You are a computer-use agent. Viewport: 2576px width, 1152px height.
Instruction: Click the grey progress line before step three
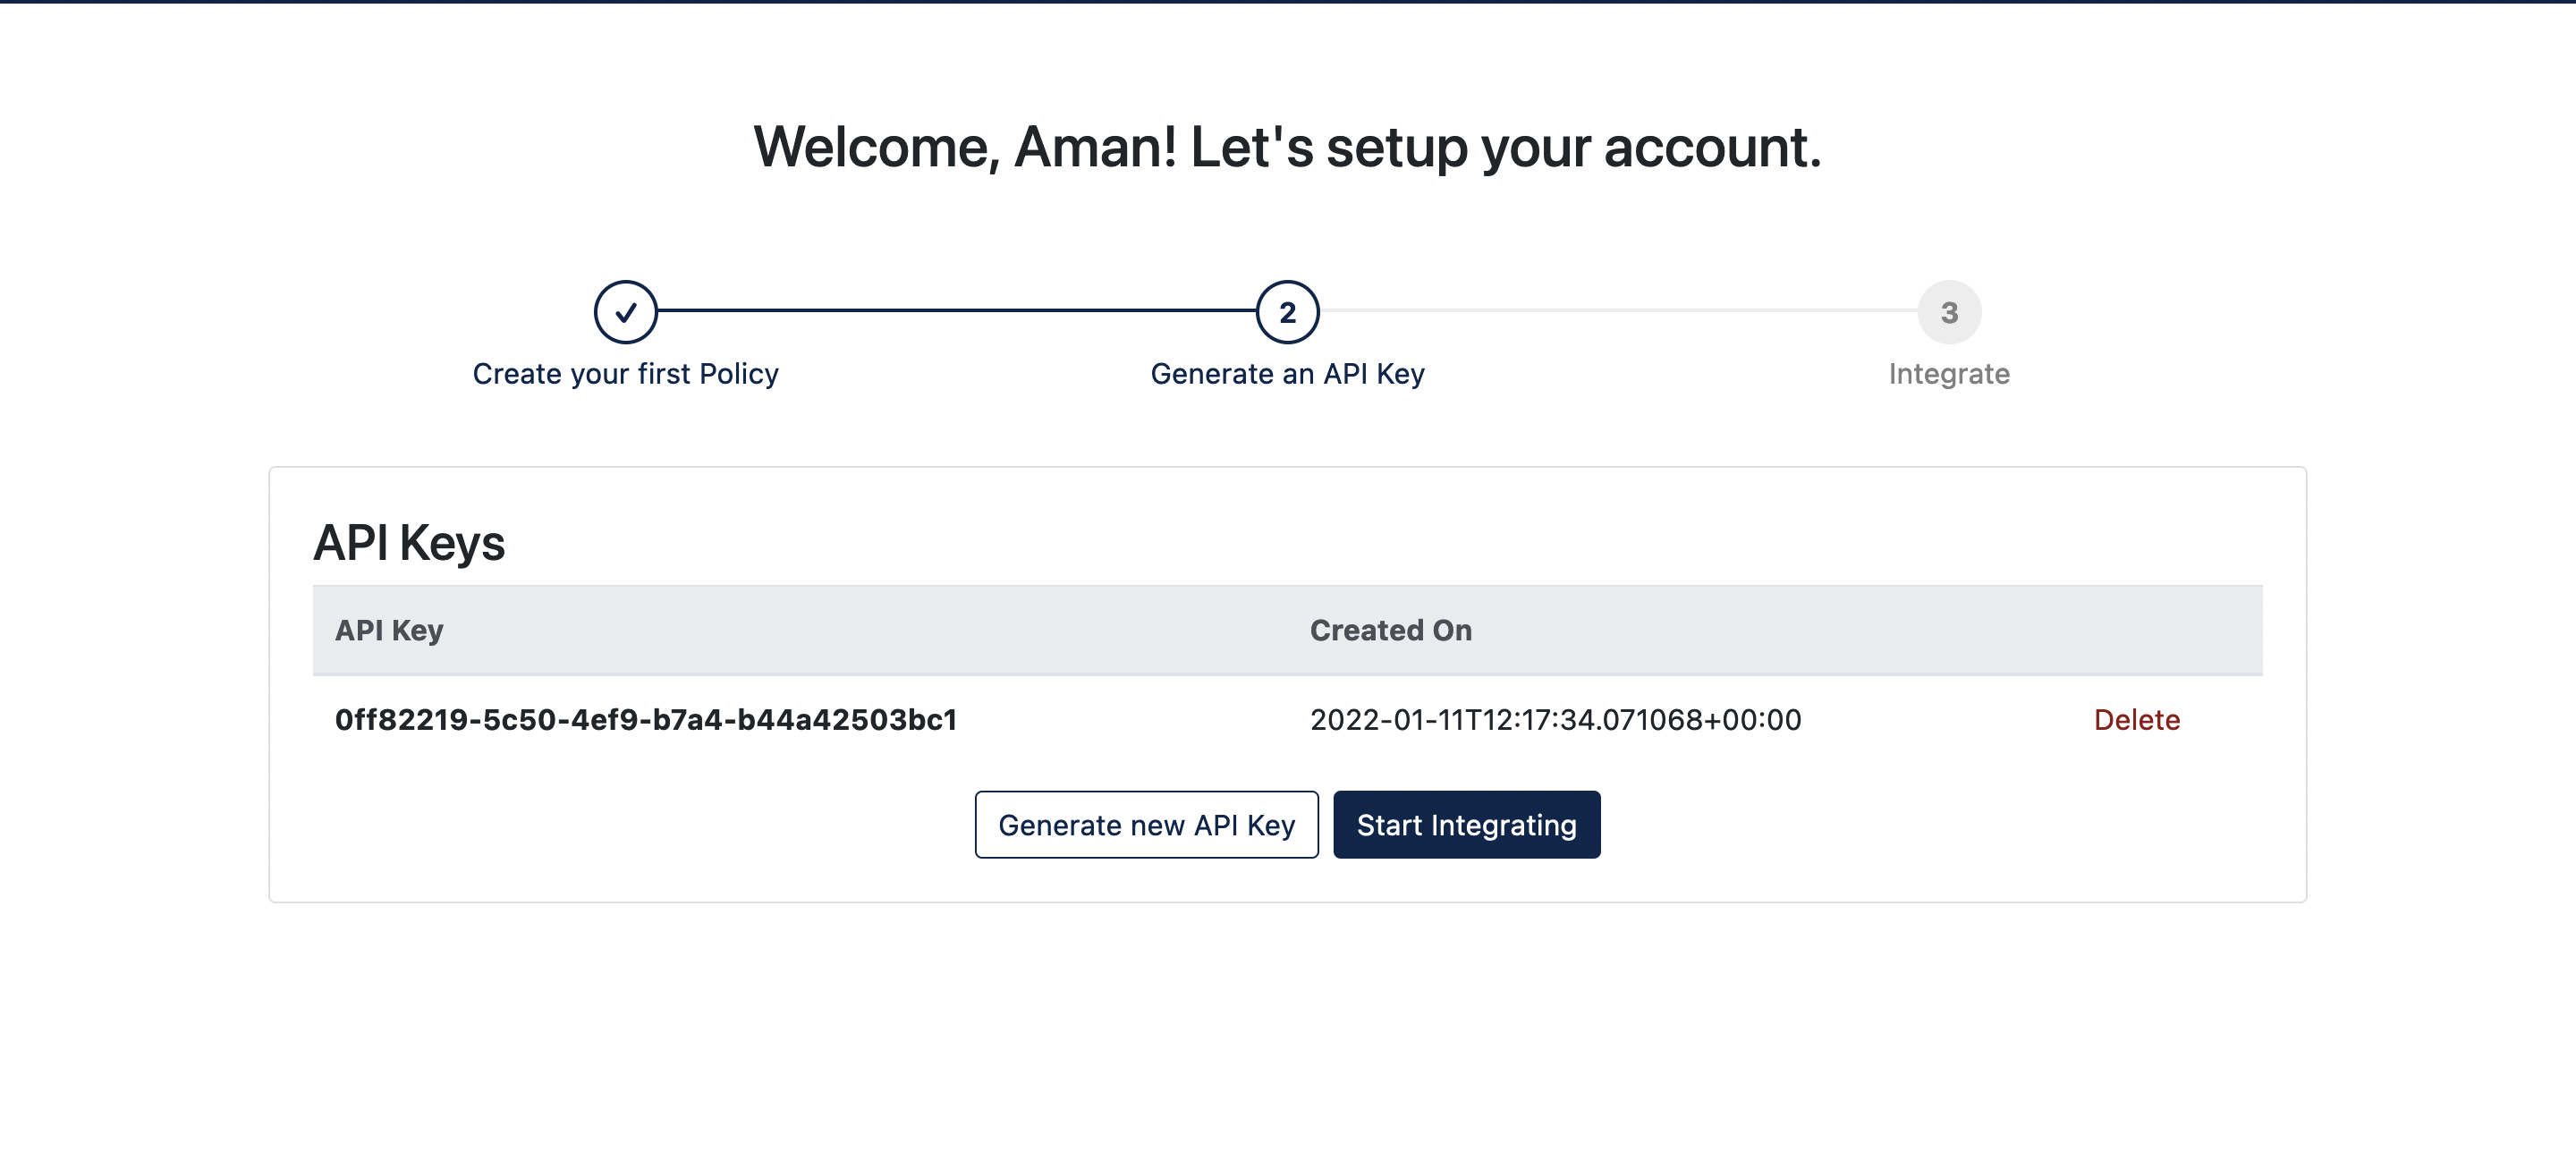[1618, 311]
